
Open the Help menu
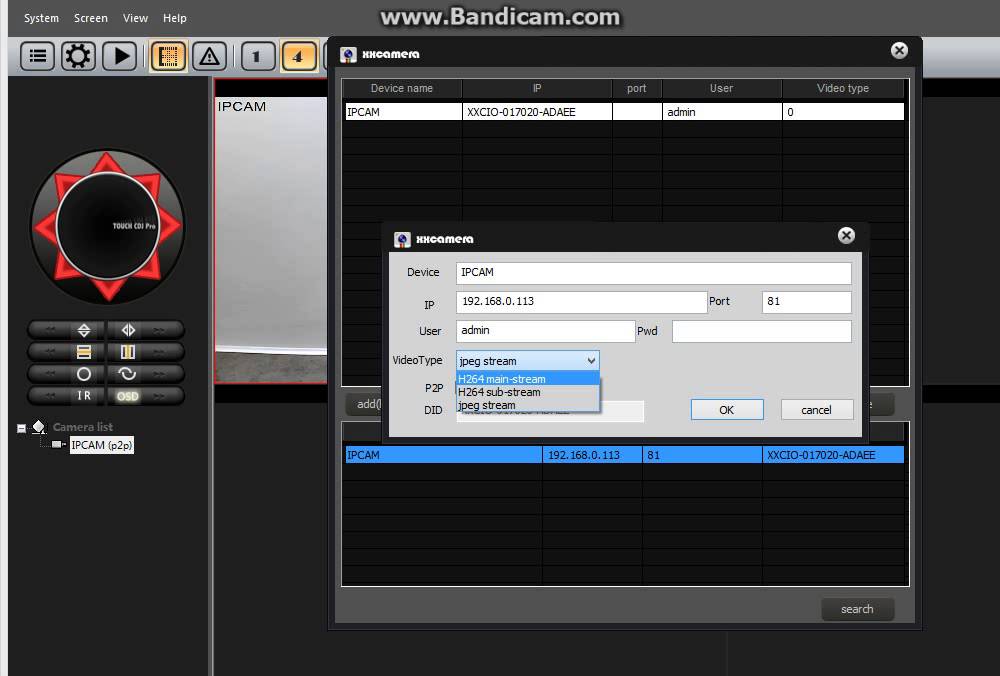point(175,18)
